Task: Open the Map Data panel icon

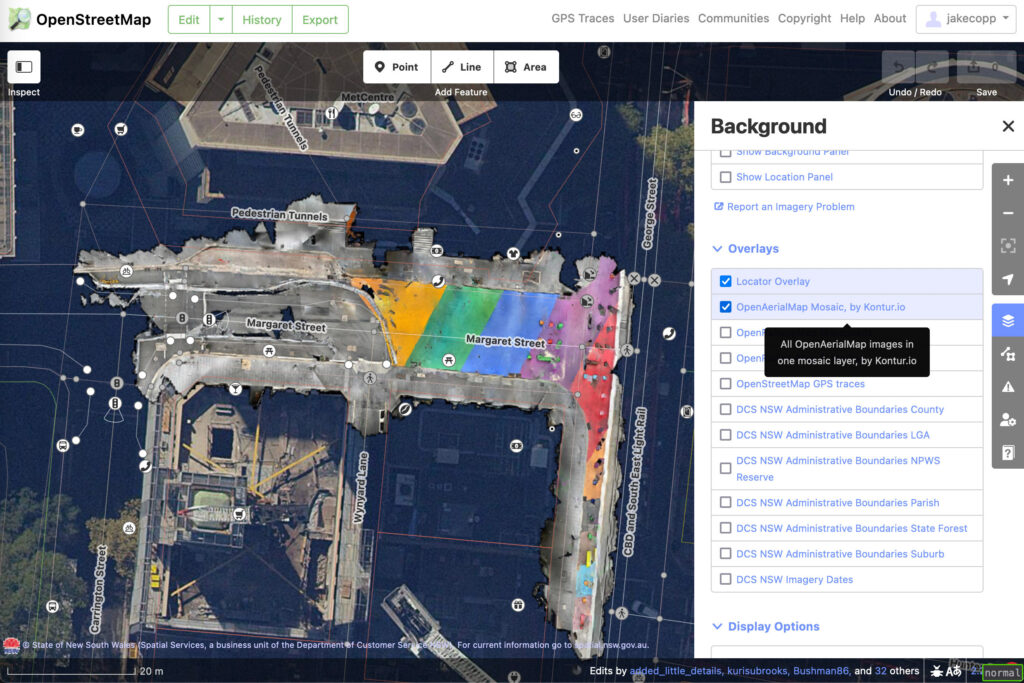Action: pyautogui.click(x=1008, y=354)
